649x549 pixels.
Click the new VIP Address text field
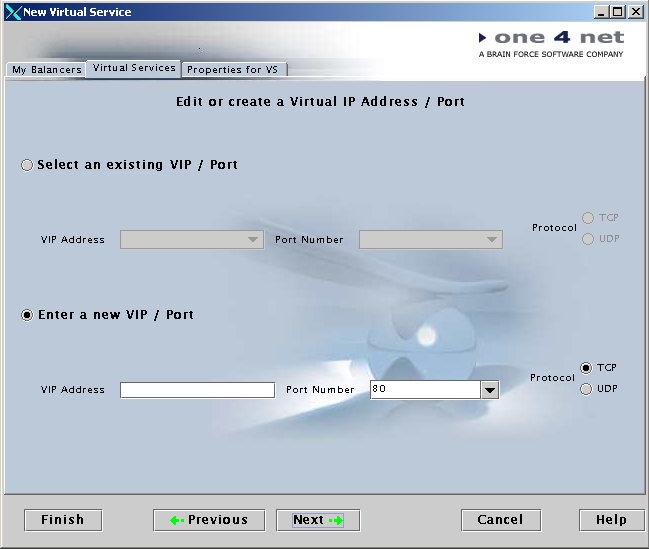[197, 390]
